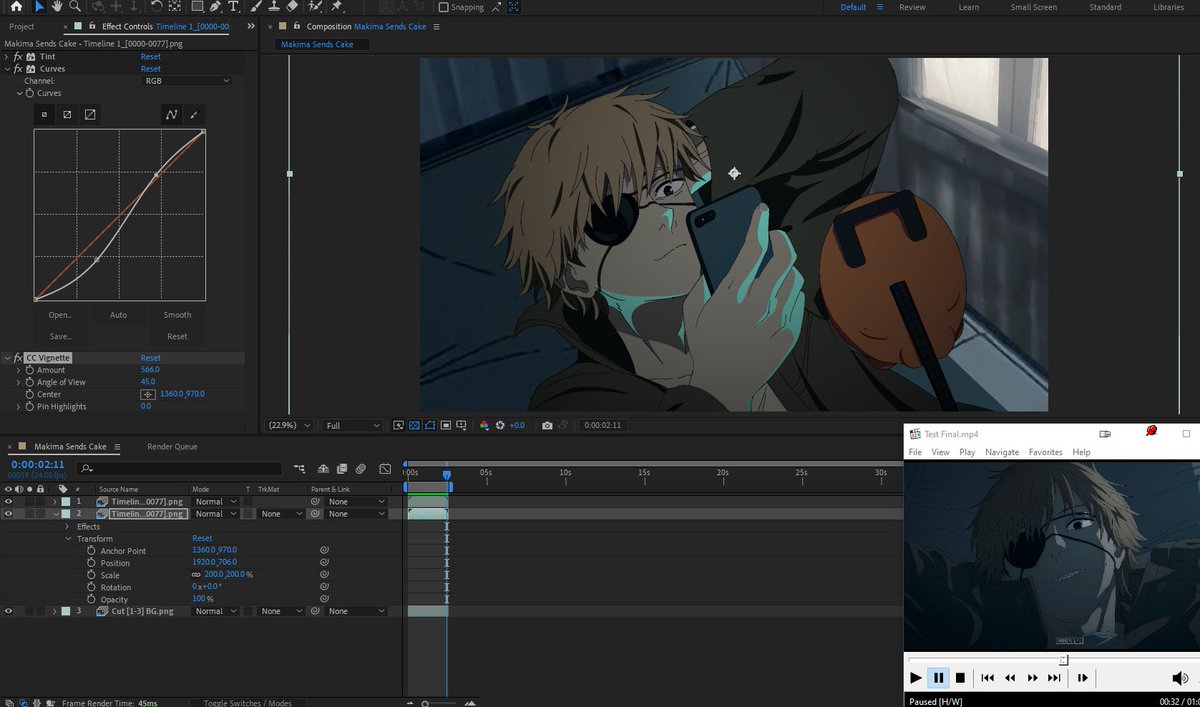The image size is (1200, 707).
Task: Select the Rotation tool
Action: (157, 6)
